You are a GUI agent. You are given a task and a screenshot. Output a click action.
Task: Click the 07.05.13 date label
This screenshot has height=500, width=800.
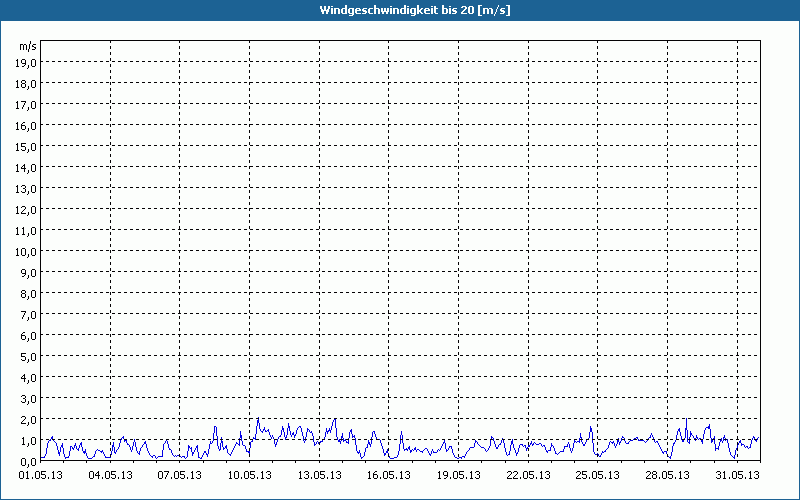(x=180, y=475)
